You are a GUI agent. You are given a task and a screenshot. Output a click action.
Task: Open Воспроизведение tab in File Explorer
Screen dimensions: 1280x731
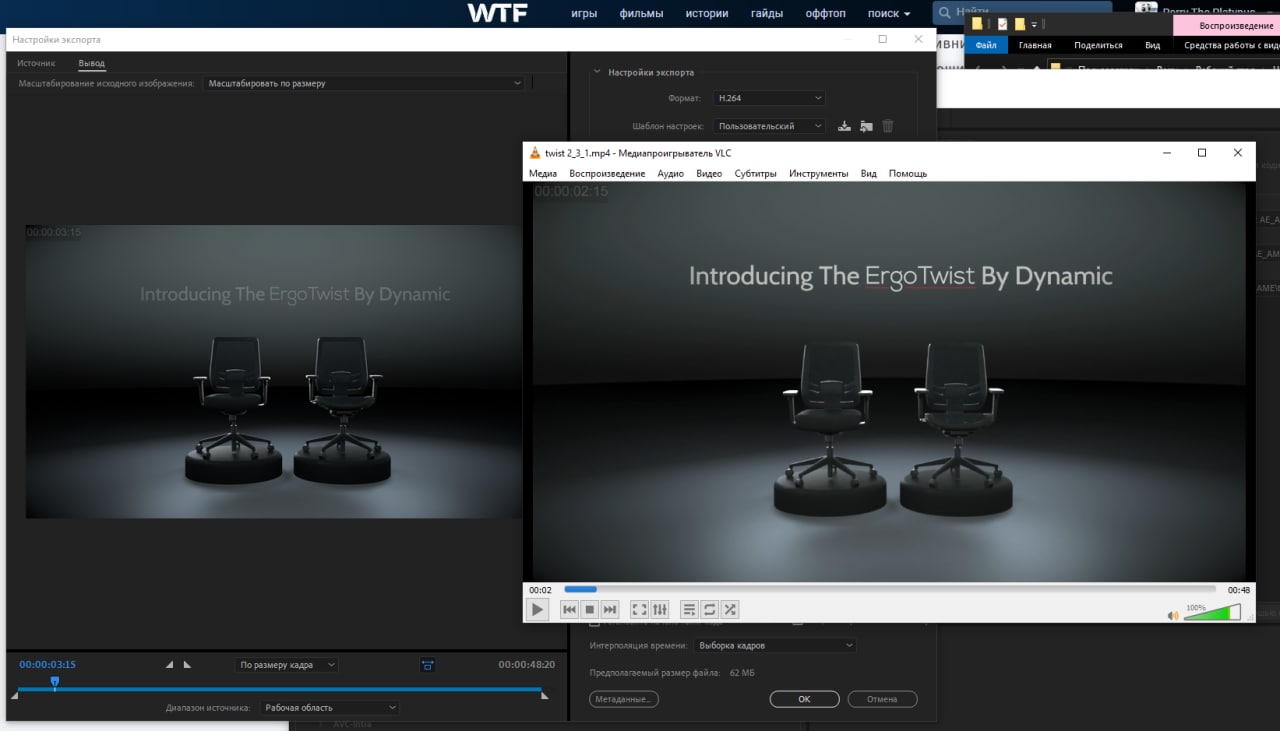tap(1227, 25)
